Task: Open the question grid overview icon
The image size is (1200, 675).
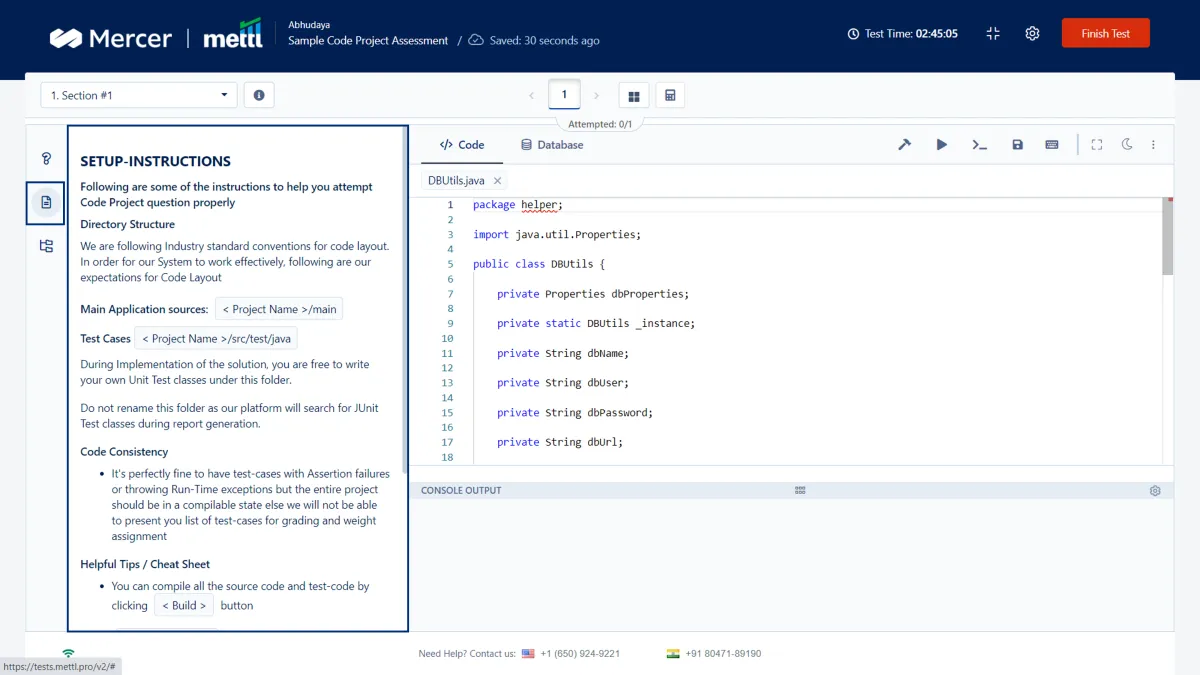Action: (633, 96)
